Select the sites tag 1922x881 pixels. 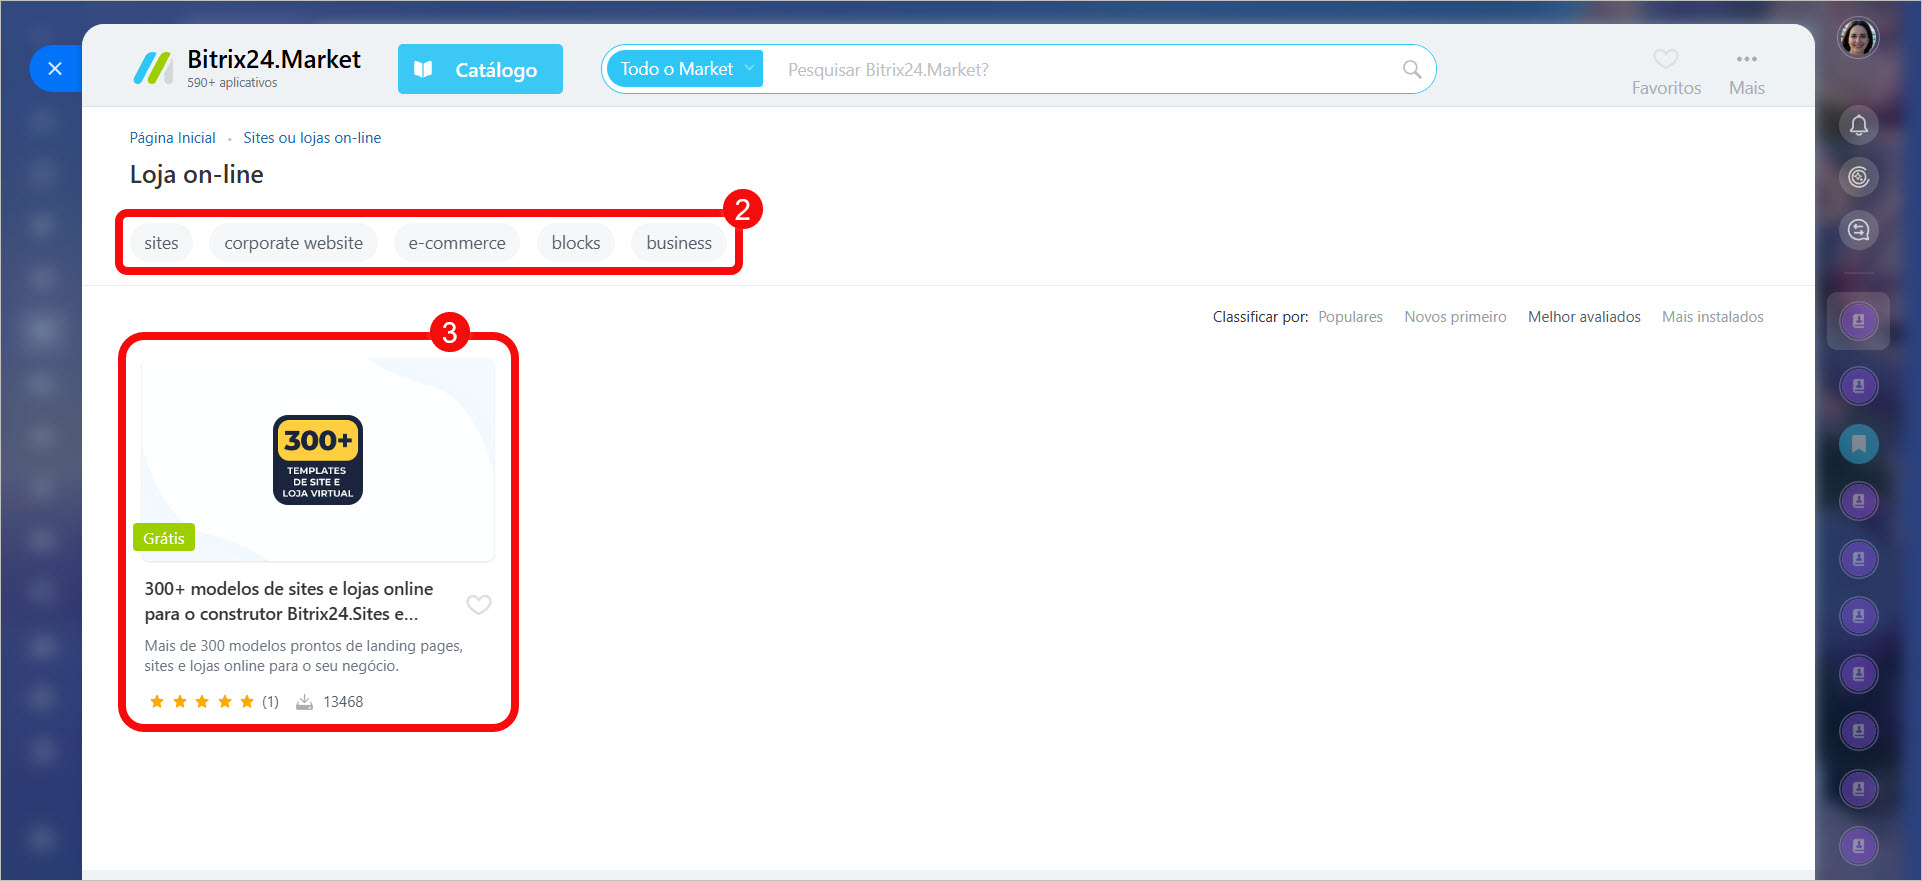pos(161,243)
